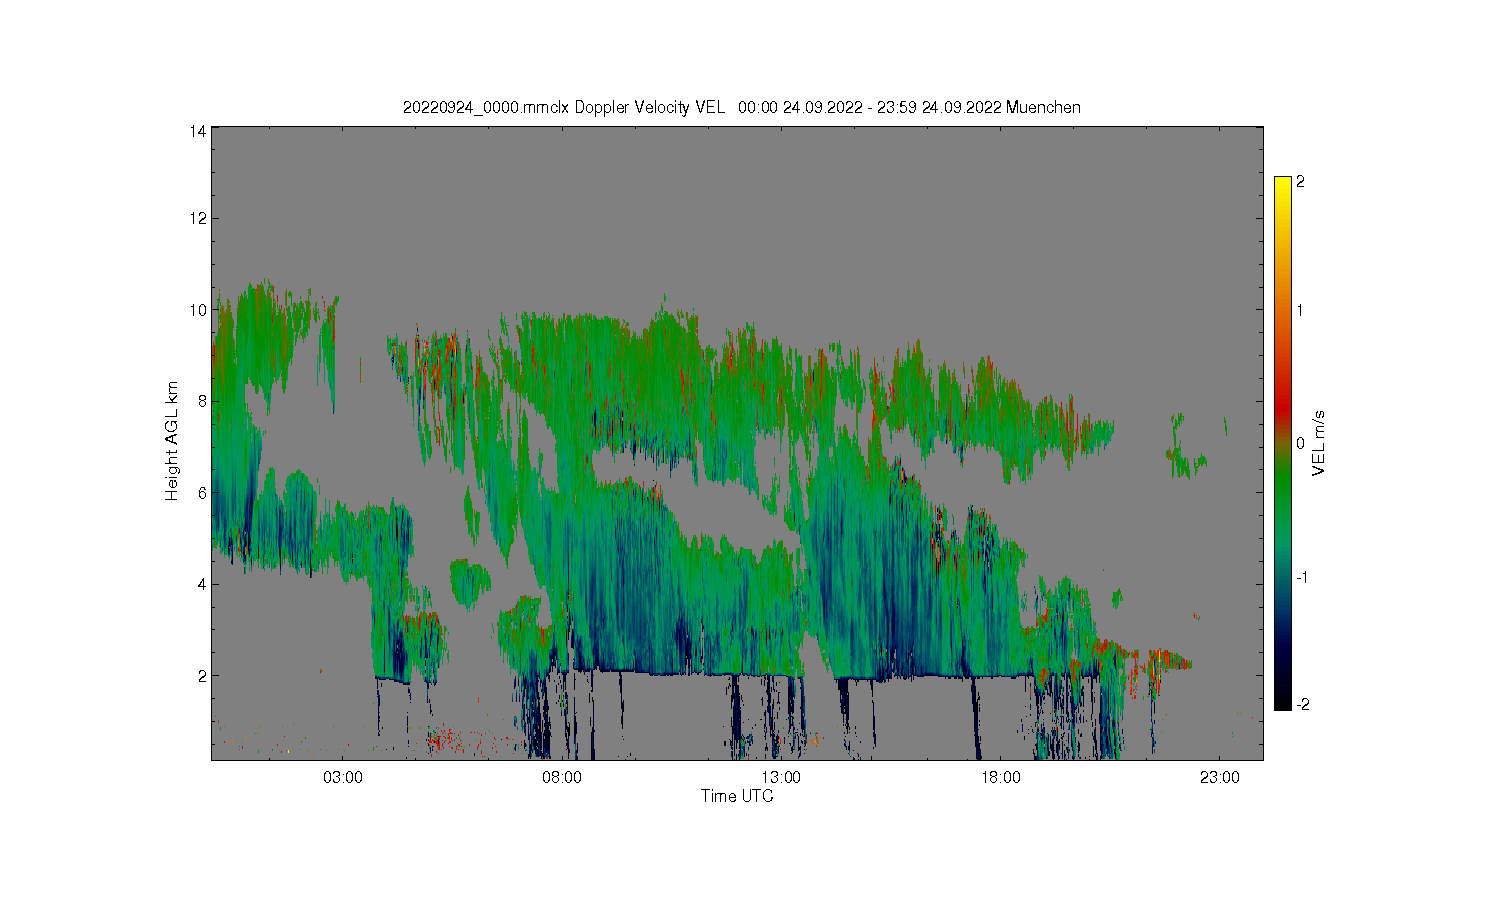Click the height tick label 14
1500x900 pixels.
click(198, 131)
